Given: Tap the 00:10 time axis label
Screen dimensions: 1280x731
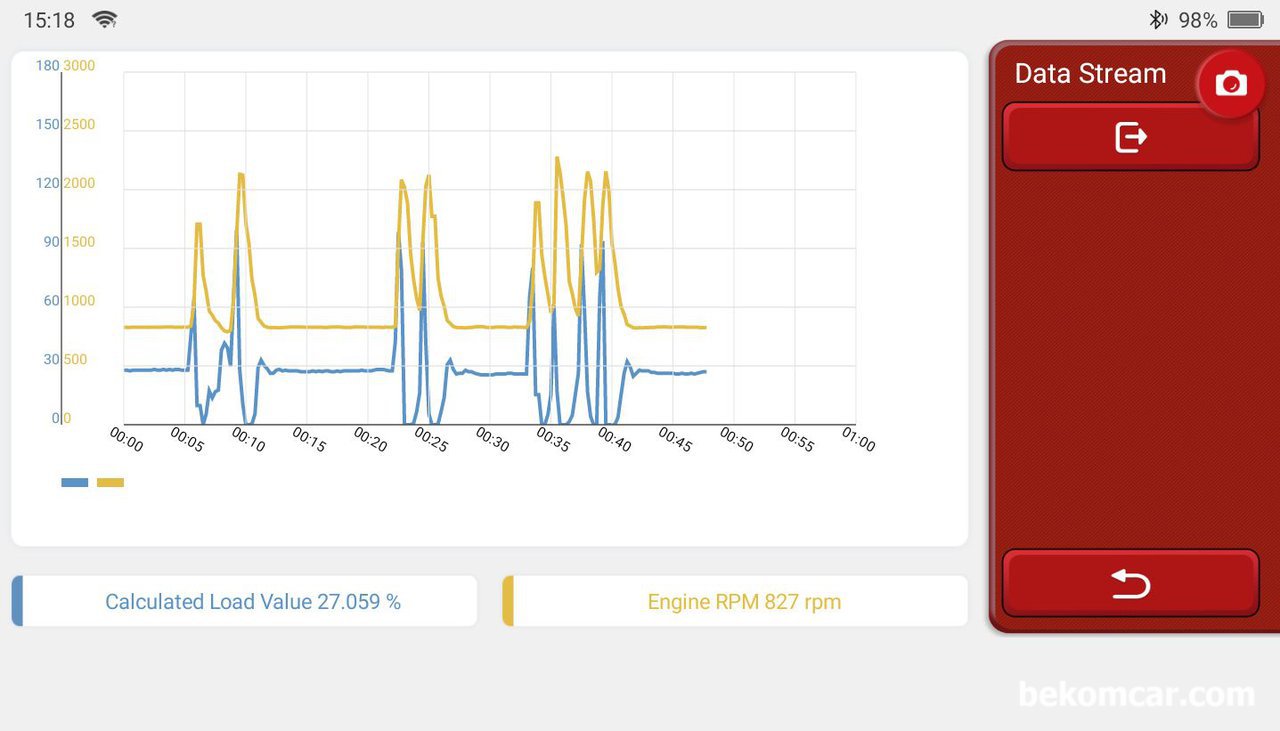Looking at the screenshot, I should click(248, 439).
